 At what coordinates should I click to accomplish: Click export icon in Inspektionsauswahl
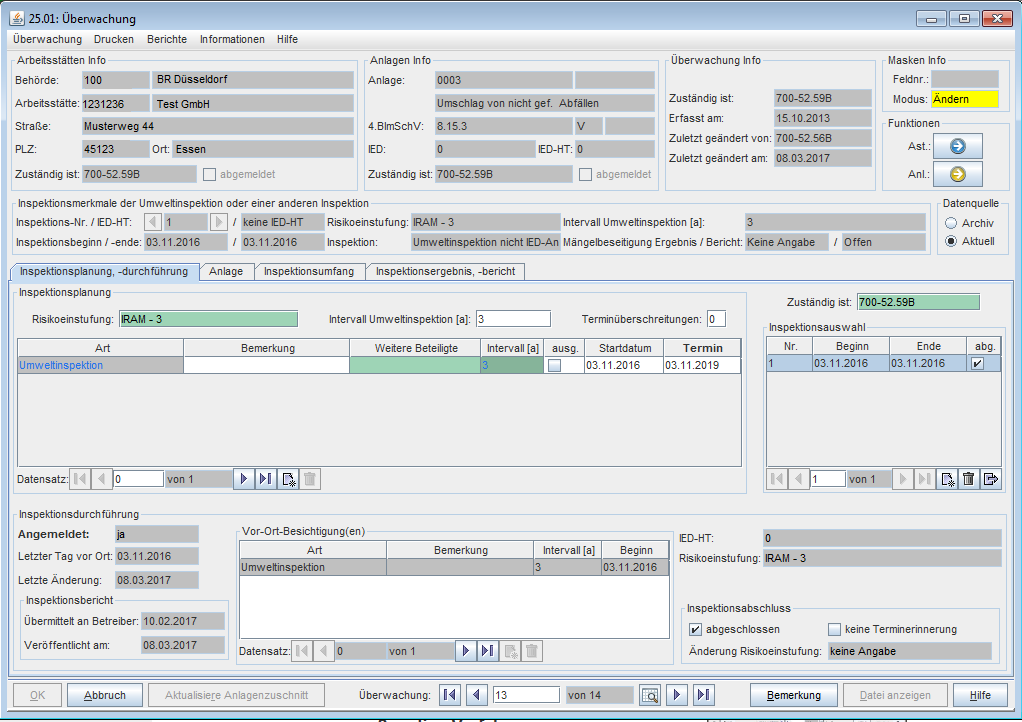[991, 479]
